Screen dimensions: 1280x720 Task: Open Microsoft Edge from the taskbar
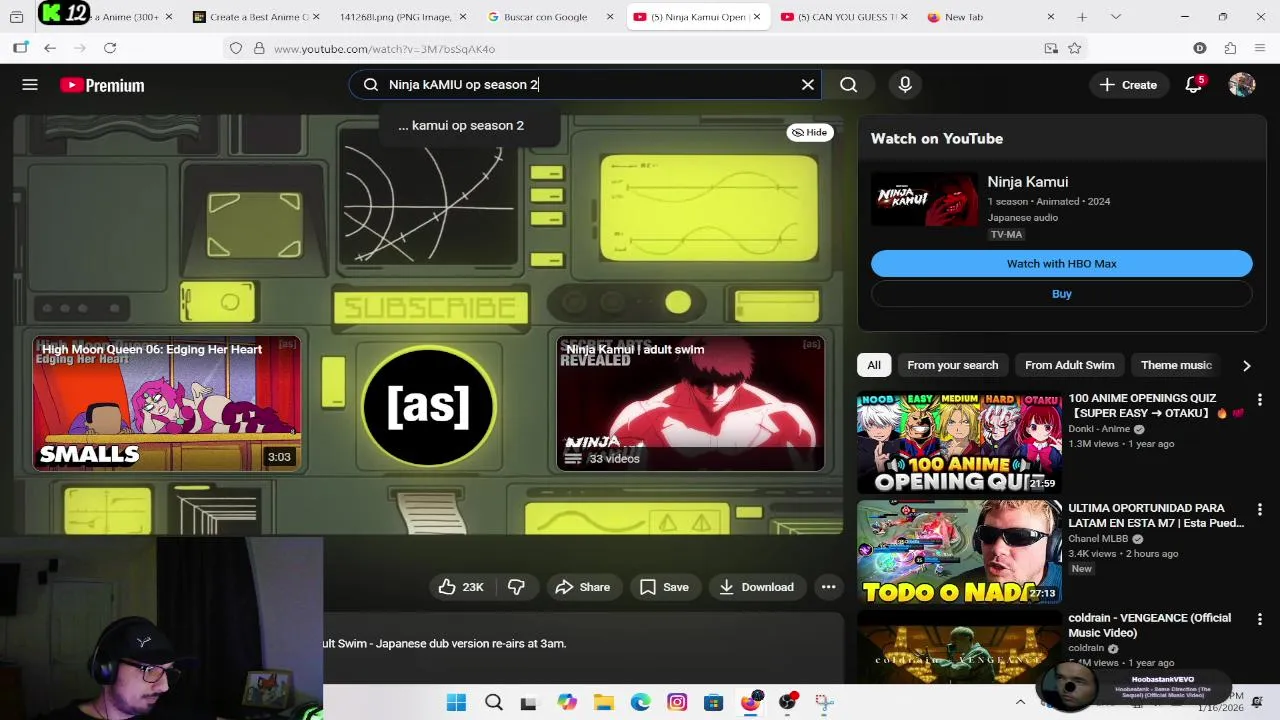640,702
